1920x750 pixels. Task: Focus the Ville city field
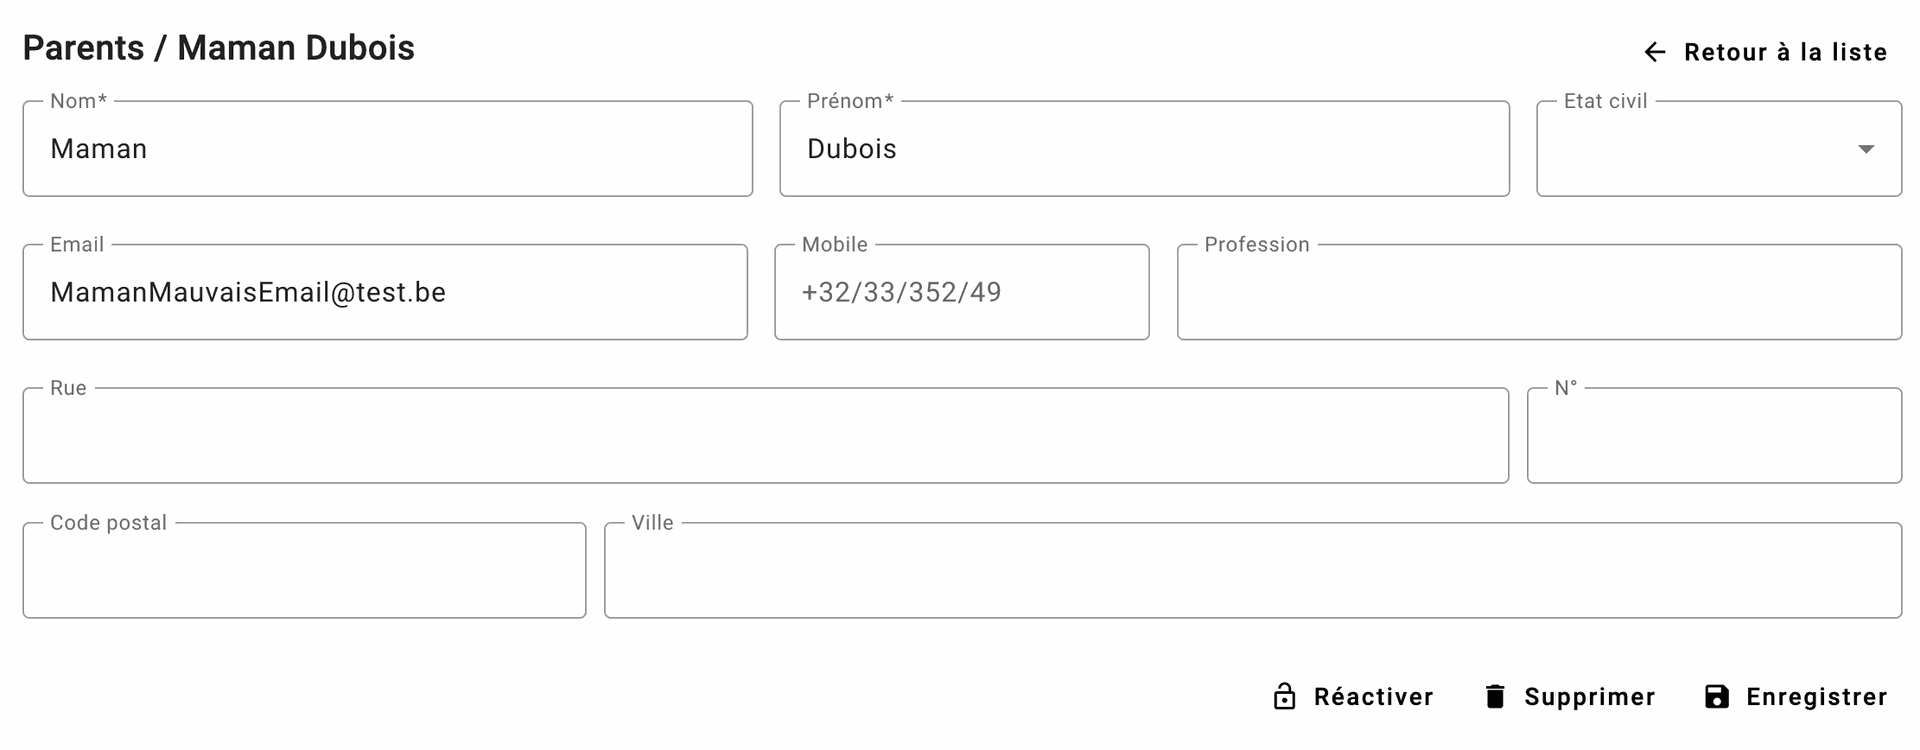(x=1252, y=570)
